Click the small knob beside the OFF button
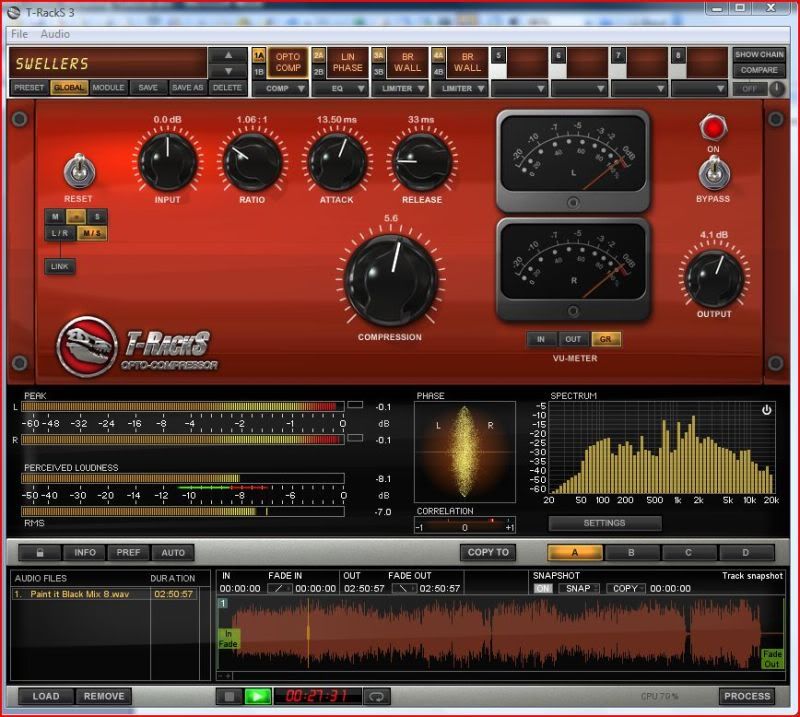Image resolution: width=800 pixels, height=717 pixels. (x=777, y=89)
